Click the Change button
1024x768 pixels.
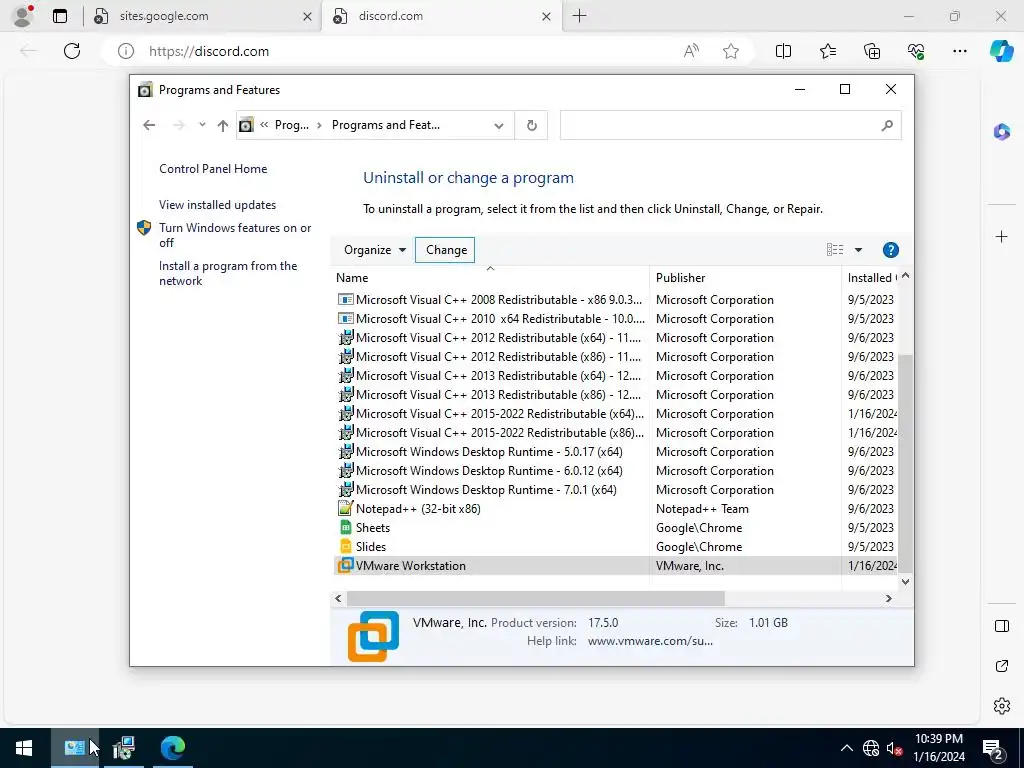tap(446, 249)
